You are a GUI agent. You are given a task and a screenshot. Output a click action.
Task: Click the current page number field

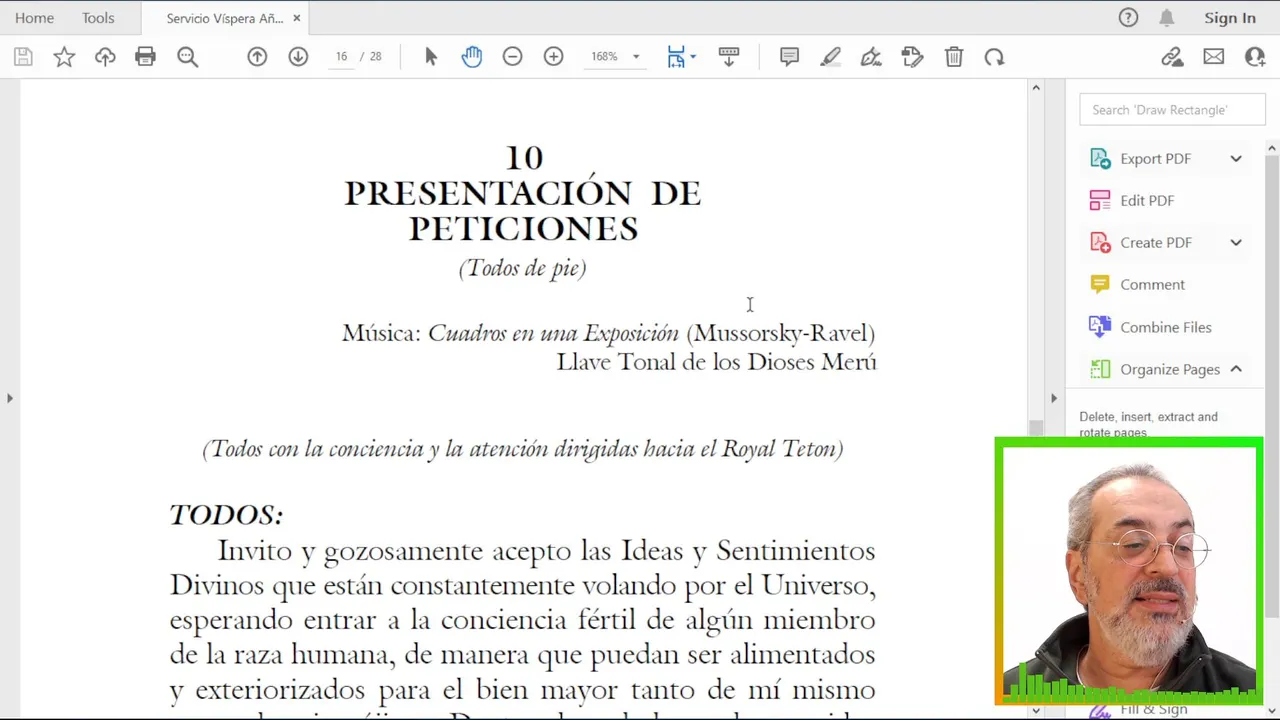[x=341, y=57]
